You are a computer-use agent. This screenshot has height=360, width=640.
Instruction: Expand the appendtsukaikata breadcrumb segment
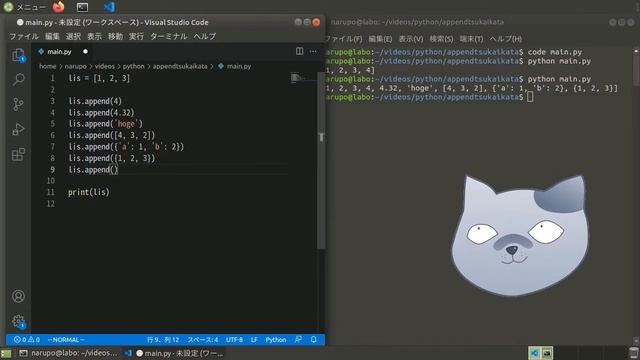click(x=180, y=66)
